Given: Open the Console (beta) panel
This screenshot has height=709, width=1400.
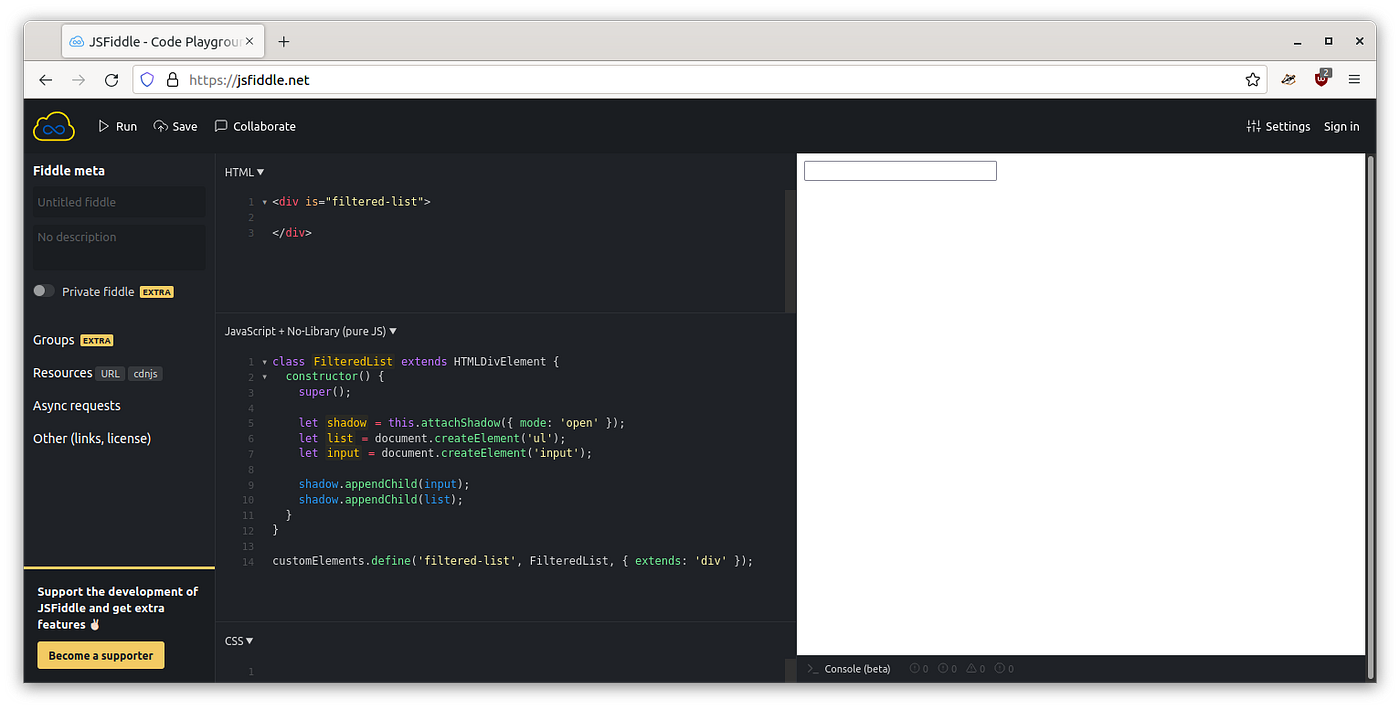Looking at the screenshot, I should 857,669.
